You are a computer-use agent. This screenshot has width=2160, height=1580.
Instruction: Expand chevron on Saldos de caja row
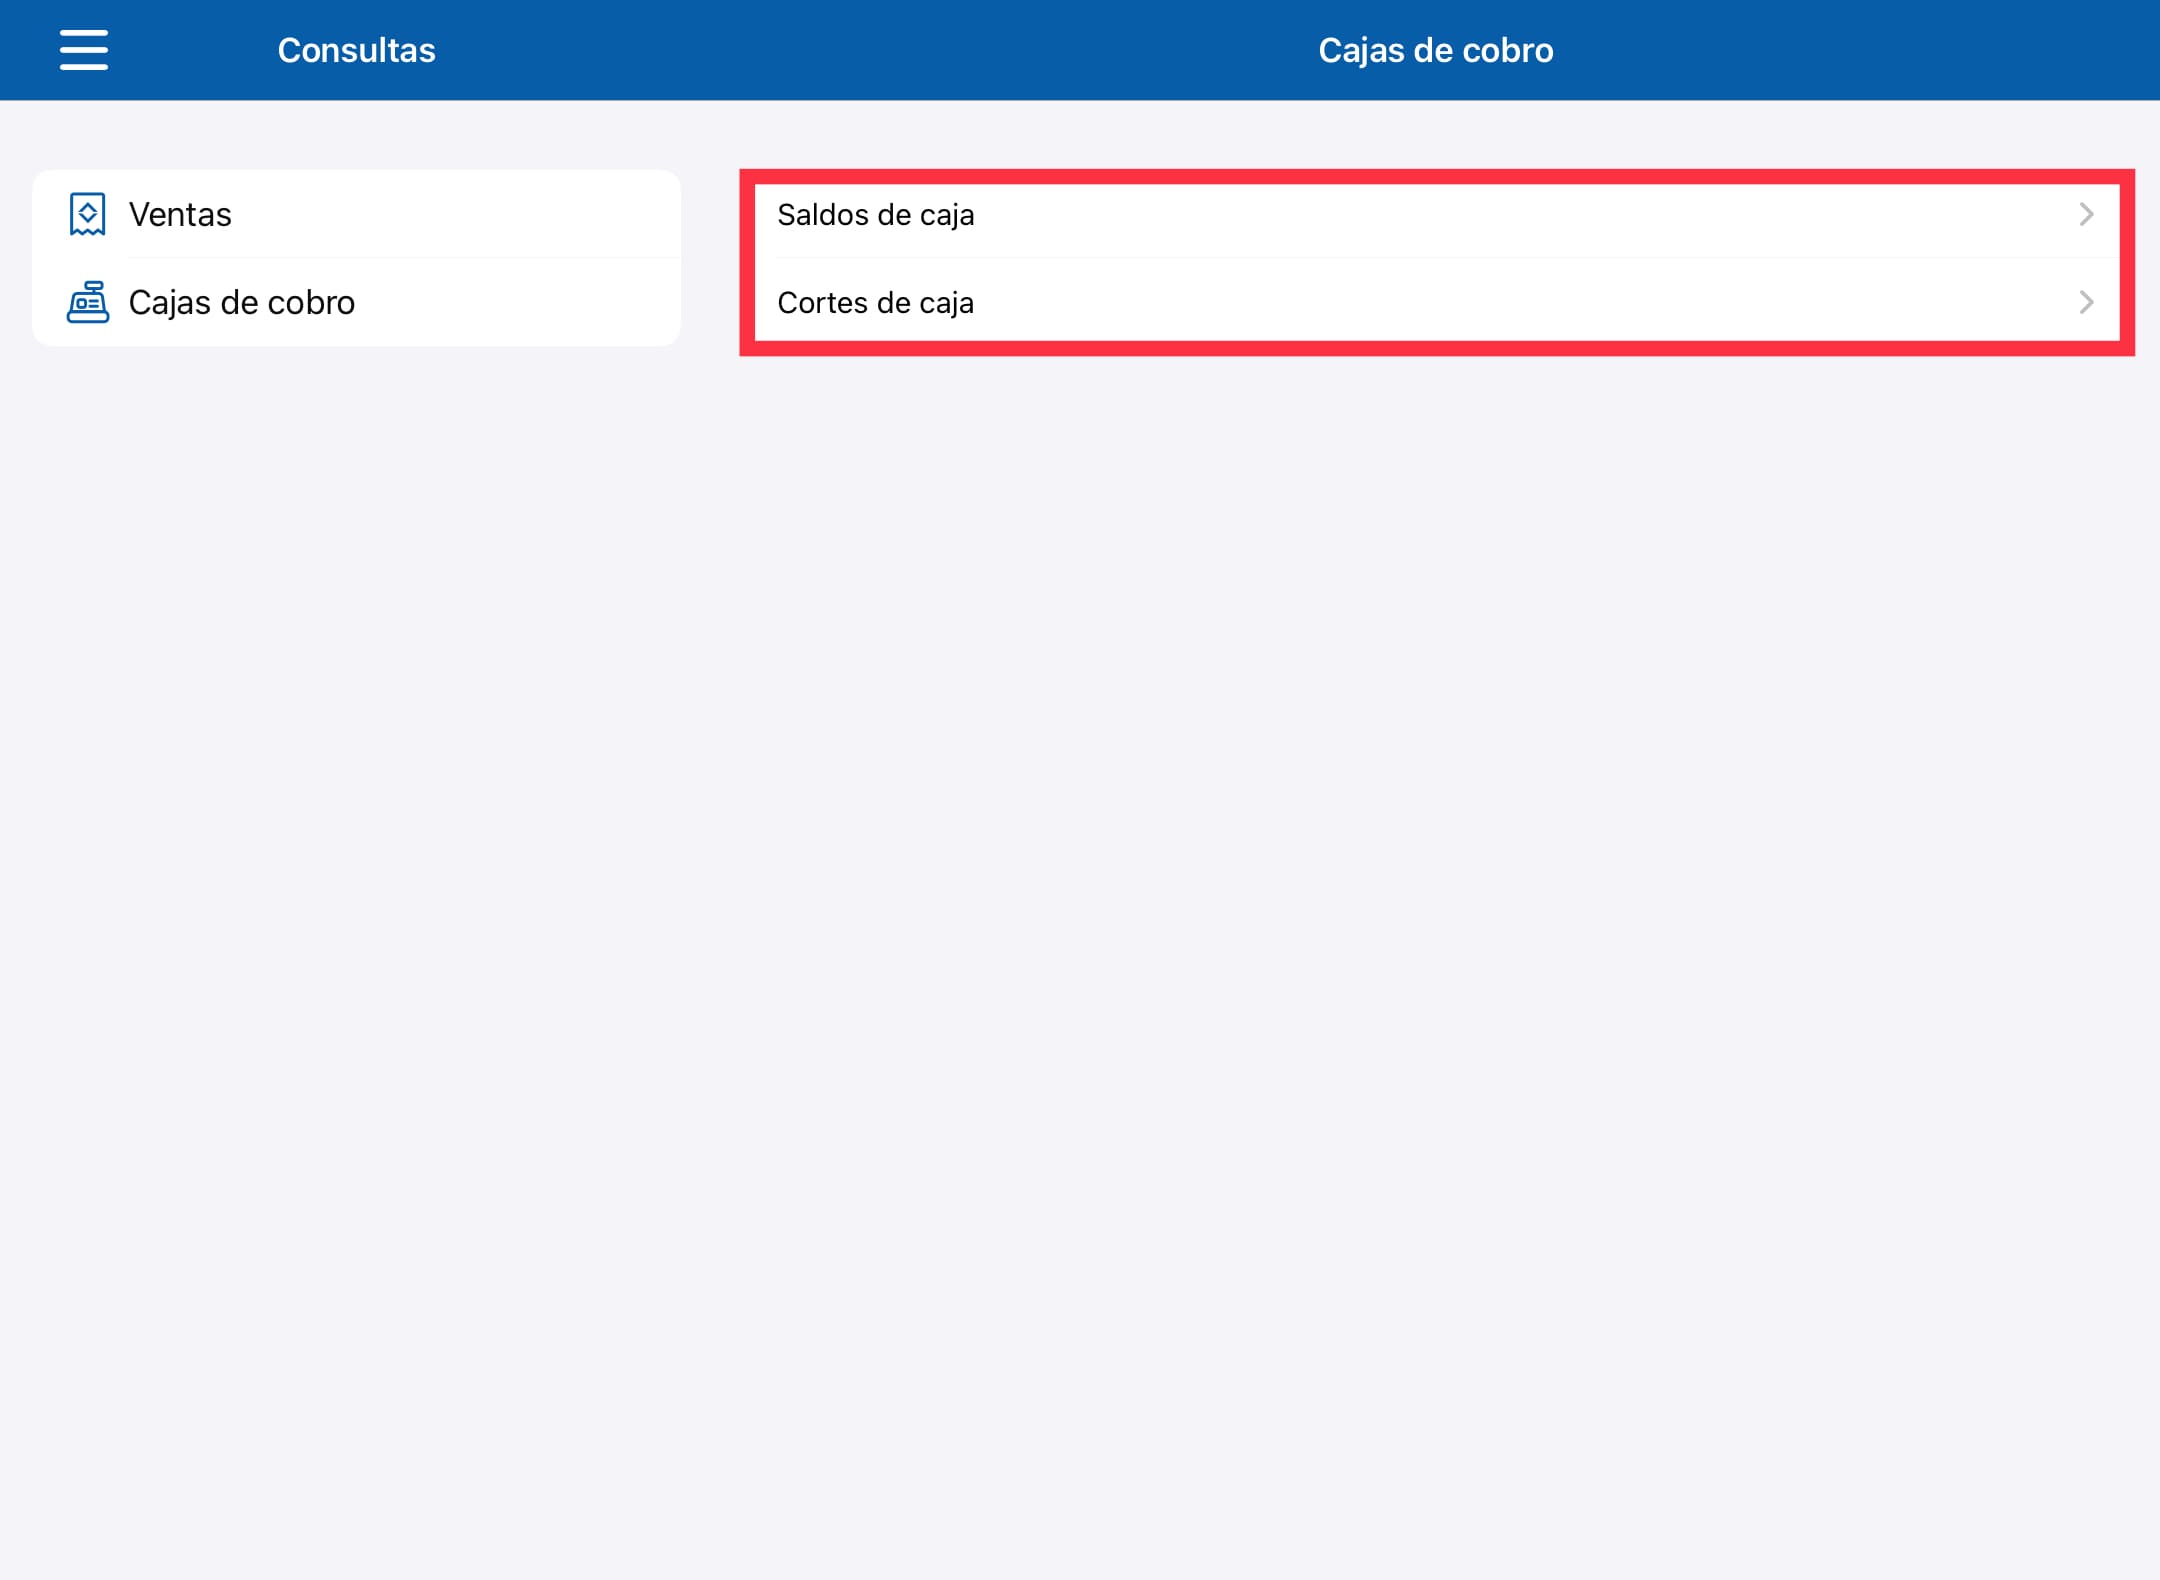tap(2086, 214)
